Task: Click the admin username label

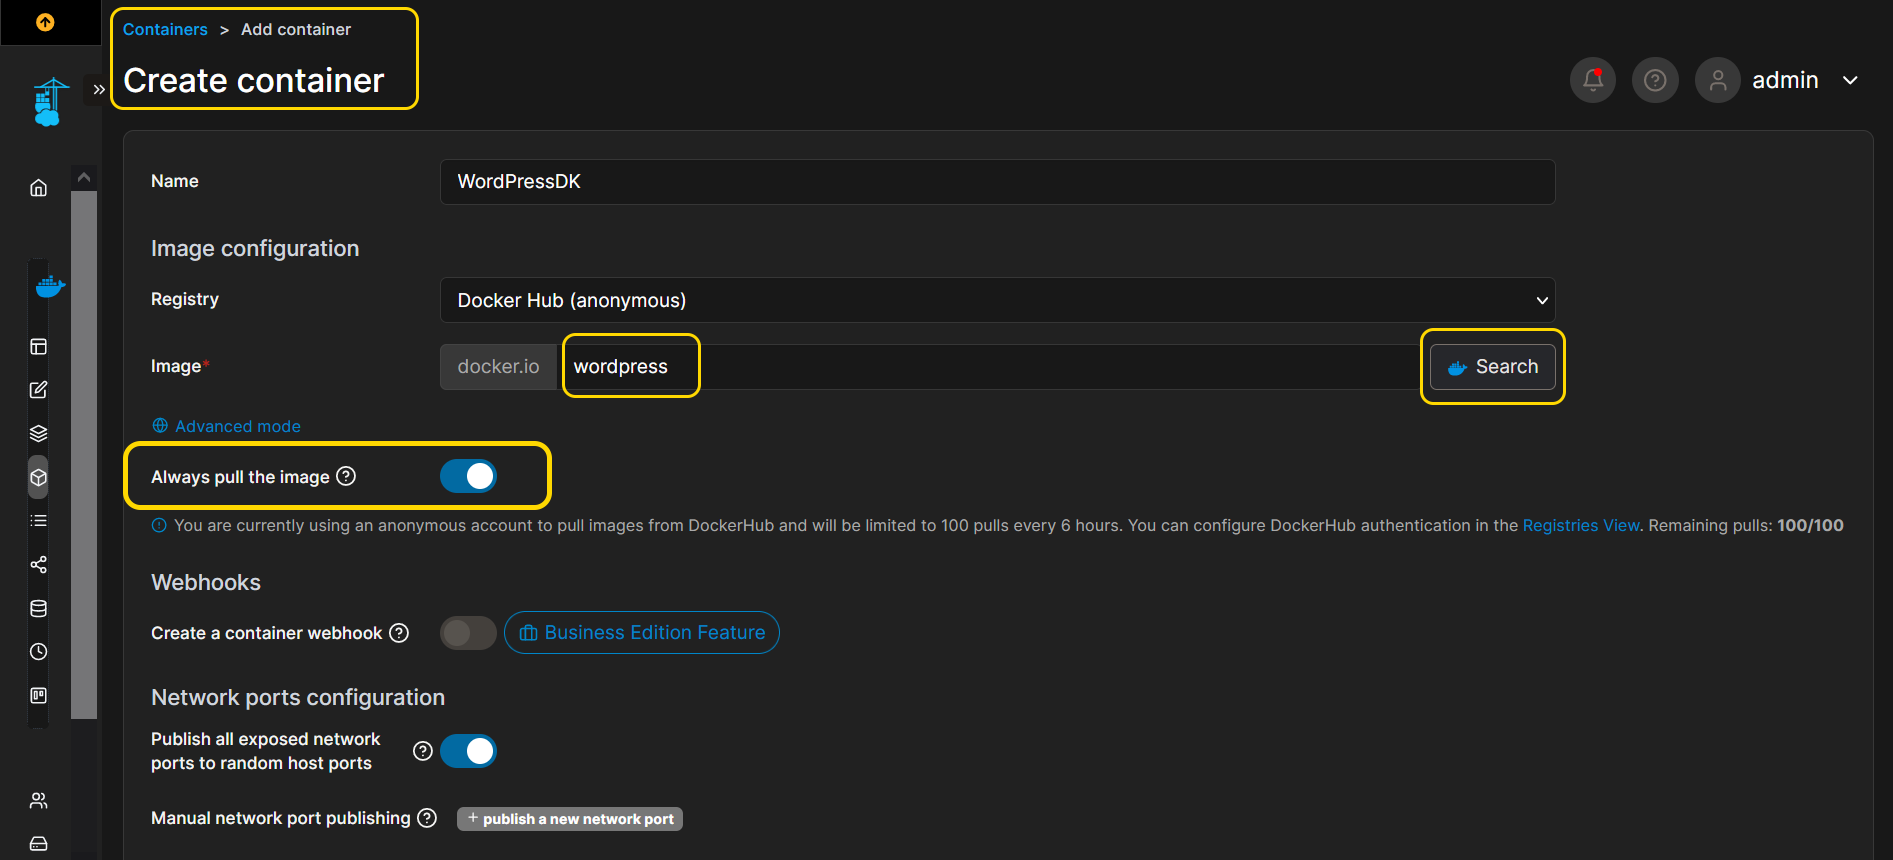Action: pyautogui.click(x=1785, y=80)
